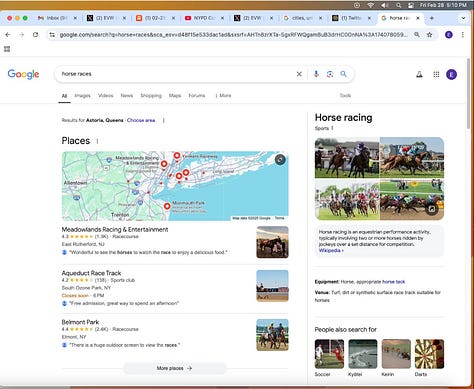Open the Chrome profile avatar in toolbar
This screenshot has height=389, width=474.
(449, 35)
